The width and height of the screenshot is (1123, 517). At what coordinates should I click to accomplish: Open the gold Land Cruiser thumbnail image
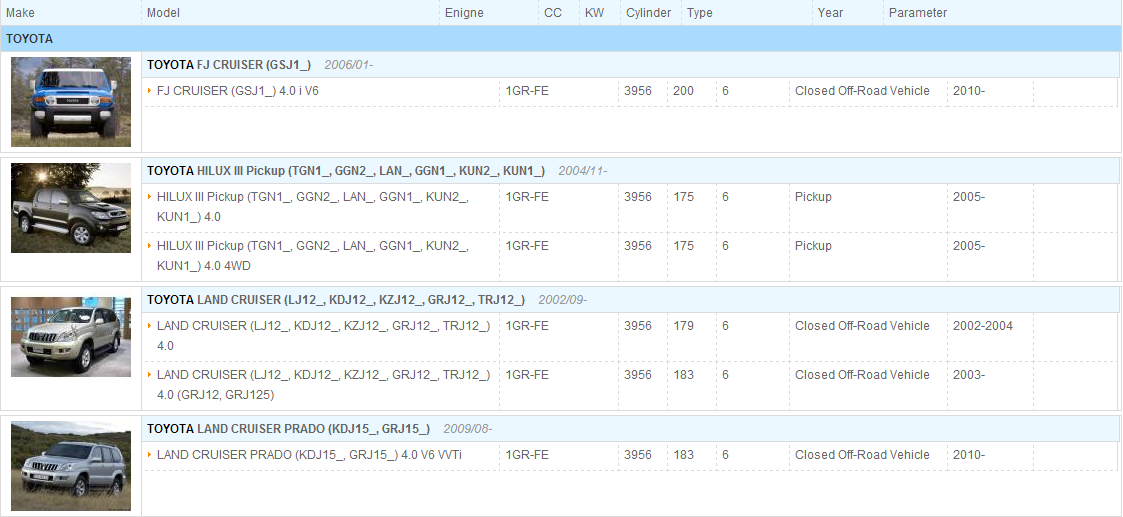click(x=71, y=337)
